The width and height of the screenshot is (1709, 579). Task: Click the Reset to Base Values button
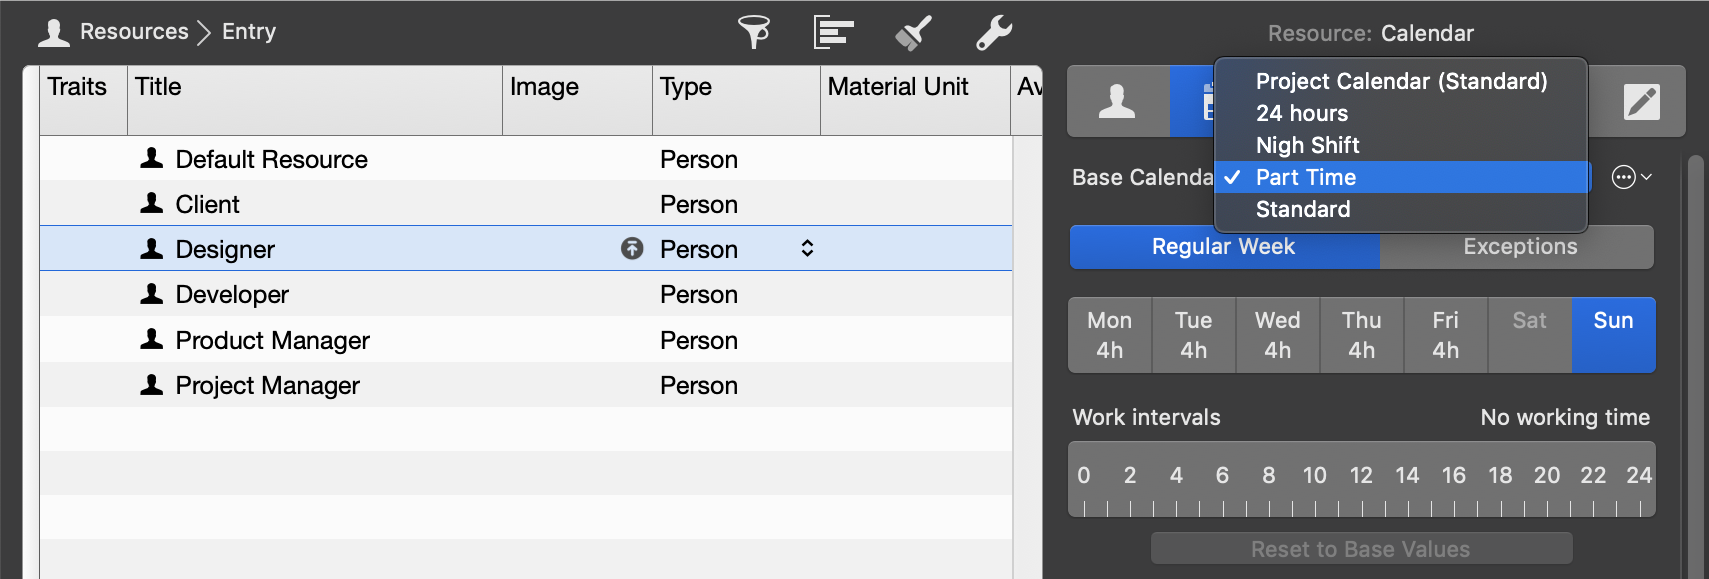point(1360,548)
